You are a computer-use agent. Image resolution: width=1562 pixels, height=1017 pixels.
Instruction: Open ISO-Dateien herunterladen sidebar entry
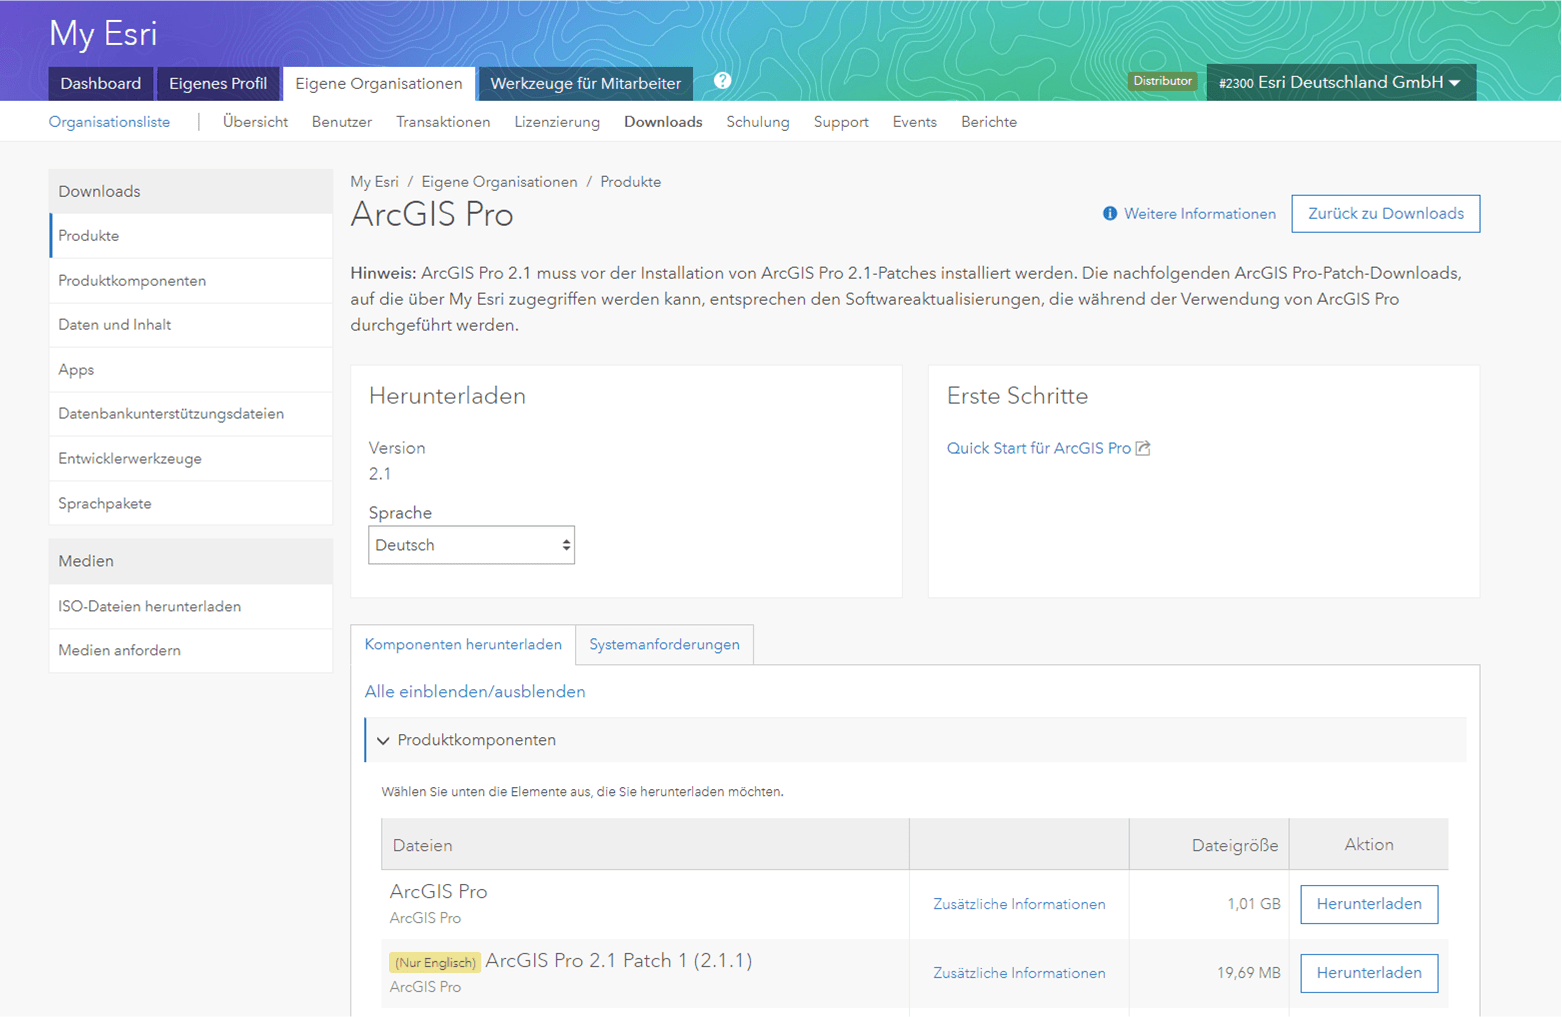pos(191,606)
